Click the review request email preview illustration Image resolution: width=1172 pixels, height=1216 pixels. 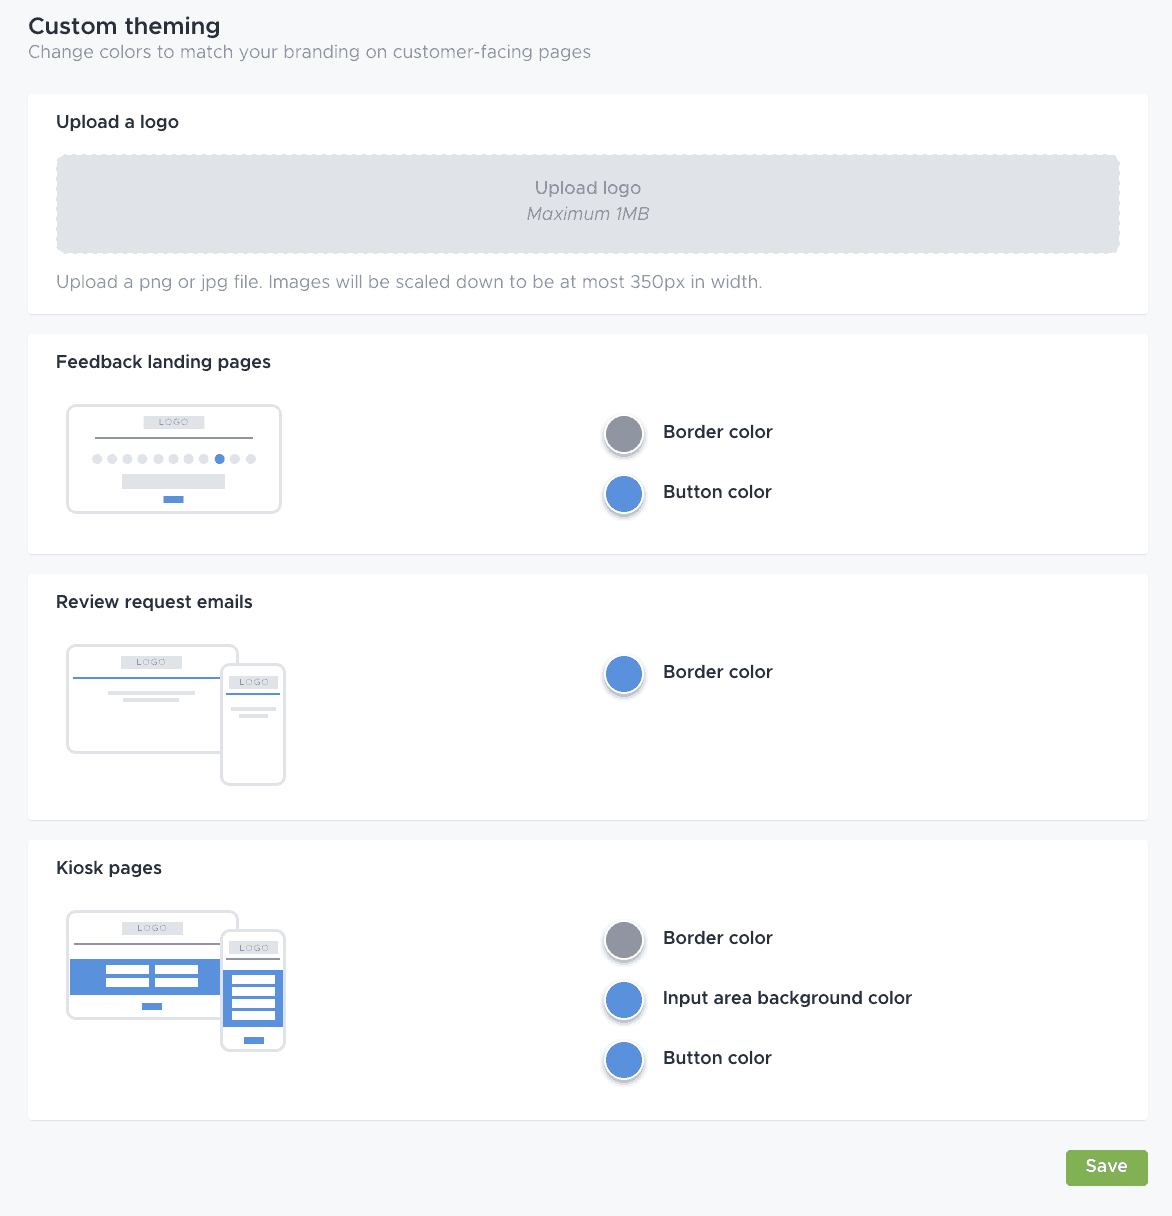click(x=145, y=698)
